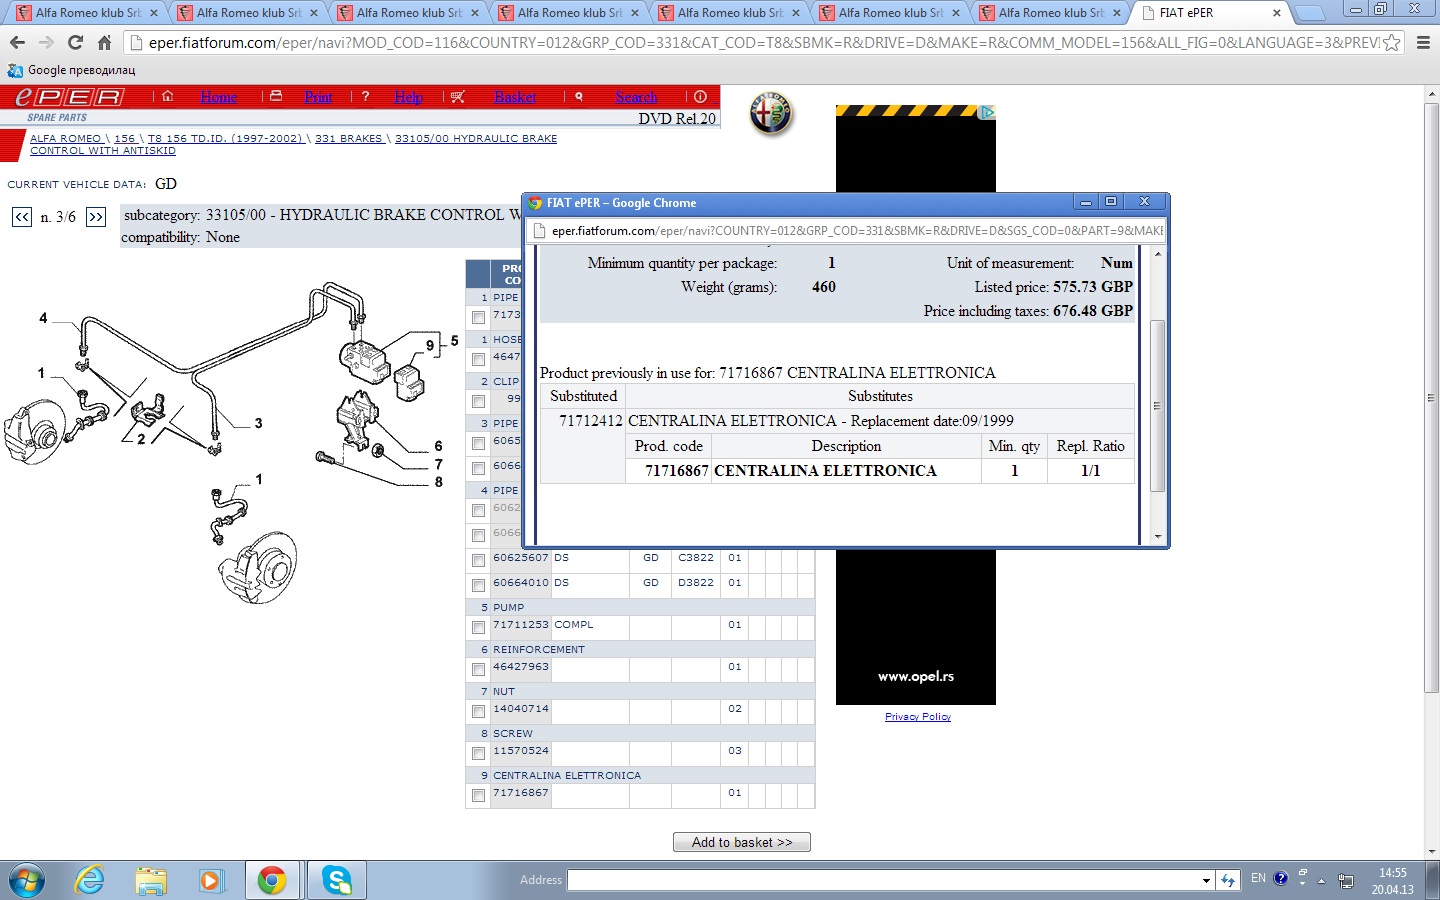Open ALFA ROMEO breadcrumb link
1440x900 pixels.
click(x=66, y=139)
